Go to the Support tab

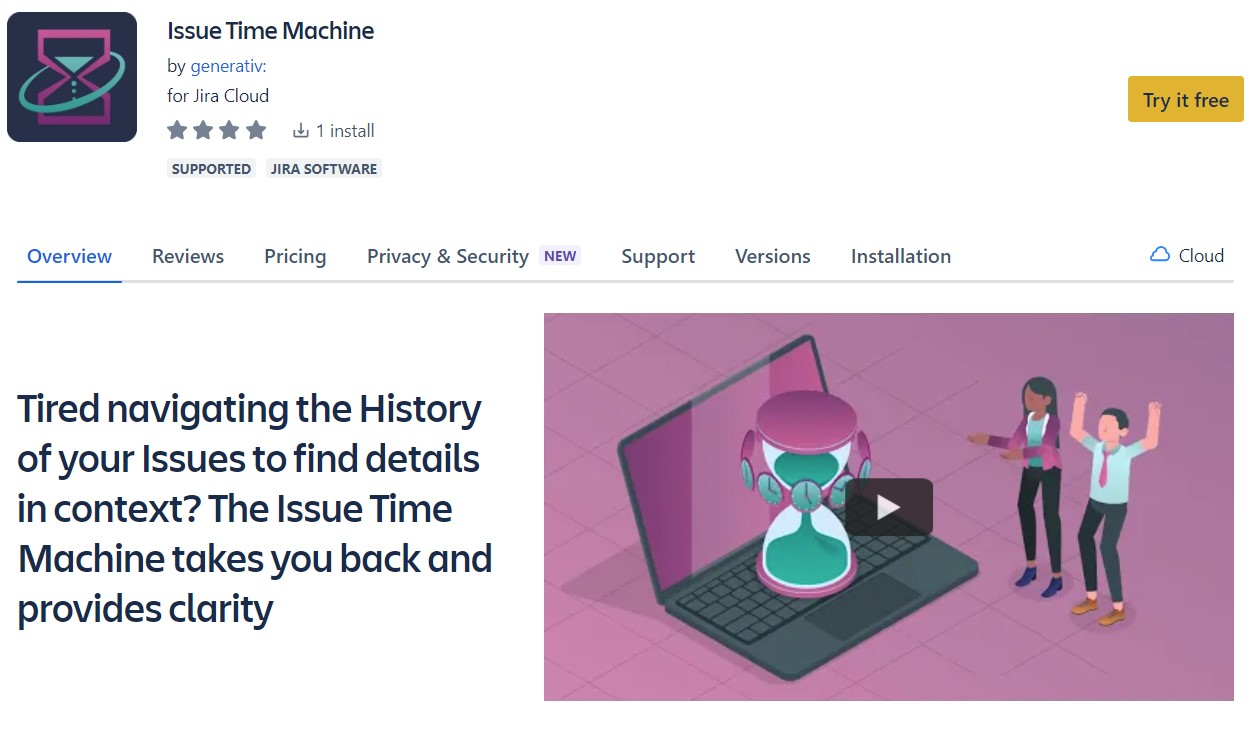[x=658, y=257]
